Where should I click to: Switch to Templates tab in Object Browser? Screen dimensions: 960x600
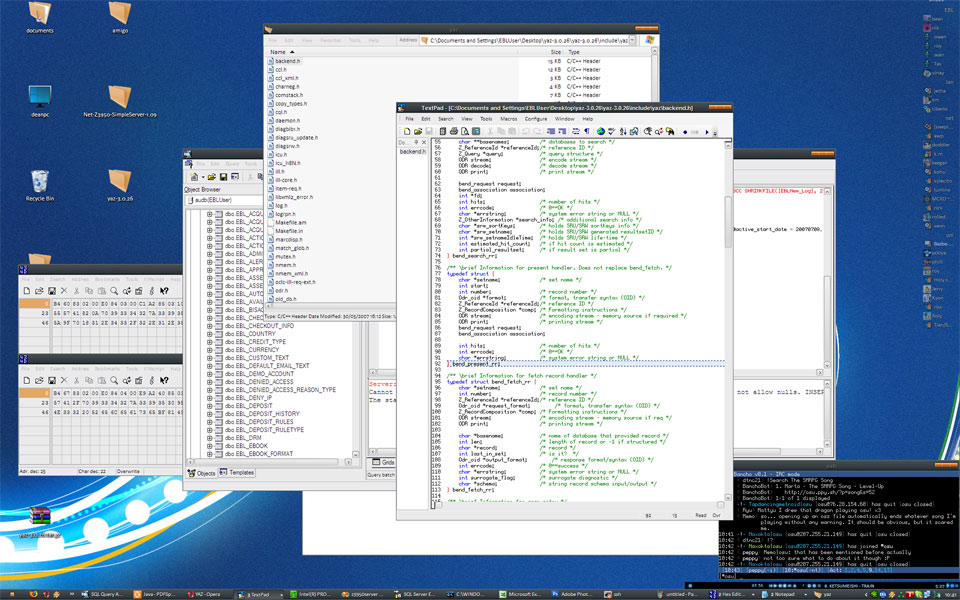pyautogui.click(x=237, y=473)
